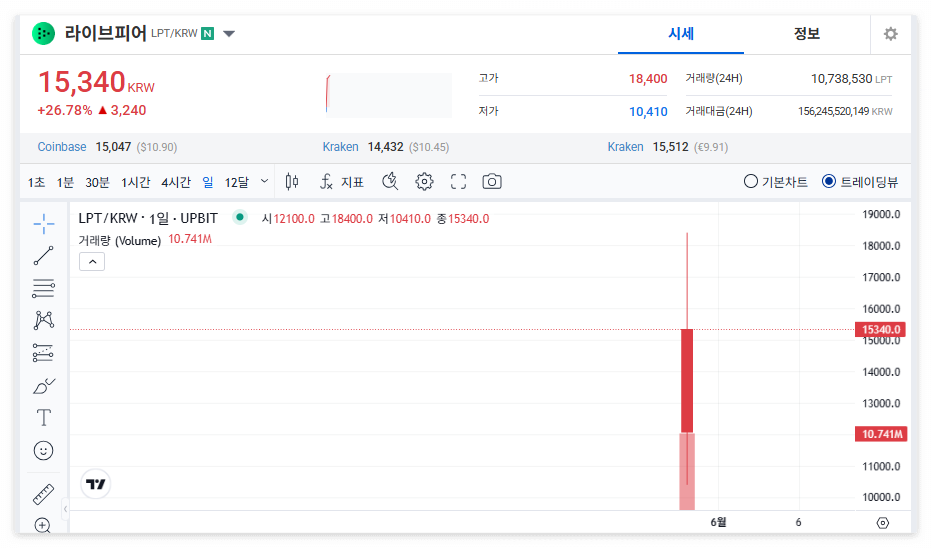Viewport: 932px width, 548px height.
Task: Select the text T tool
Action: pyautogui.click(x=43, y=418)
